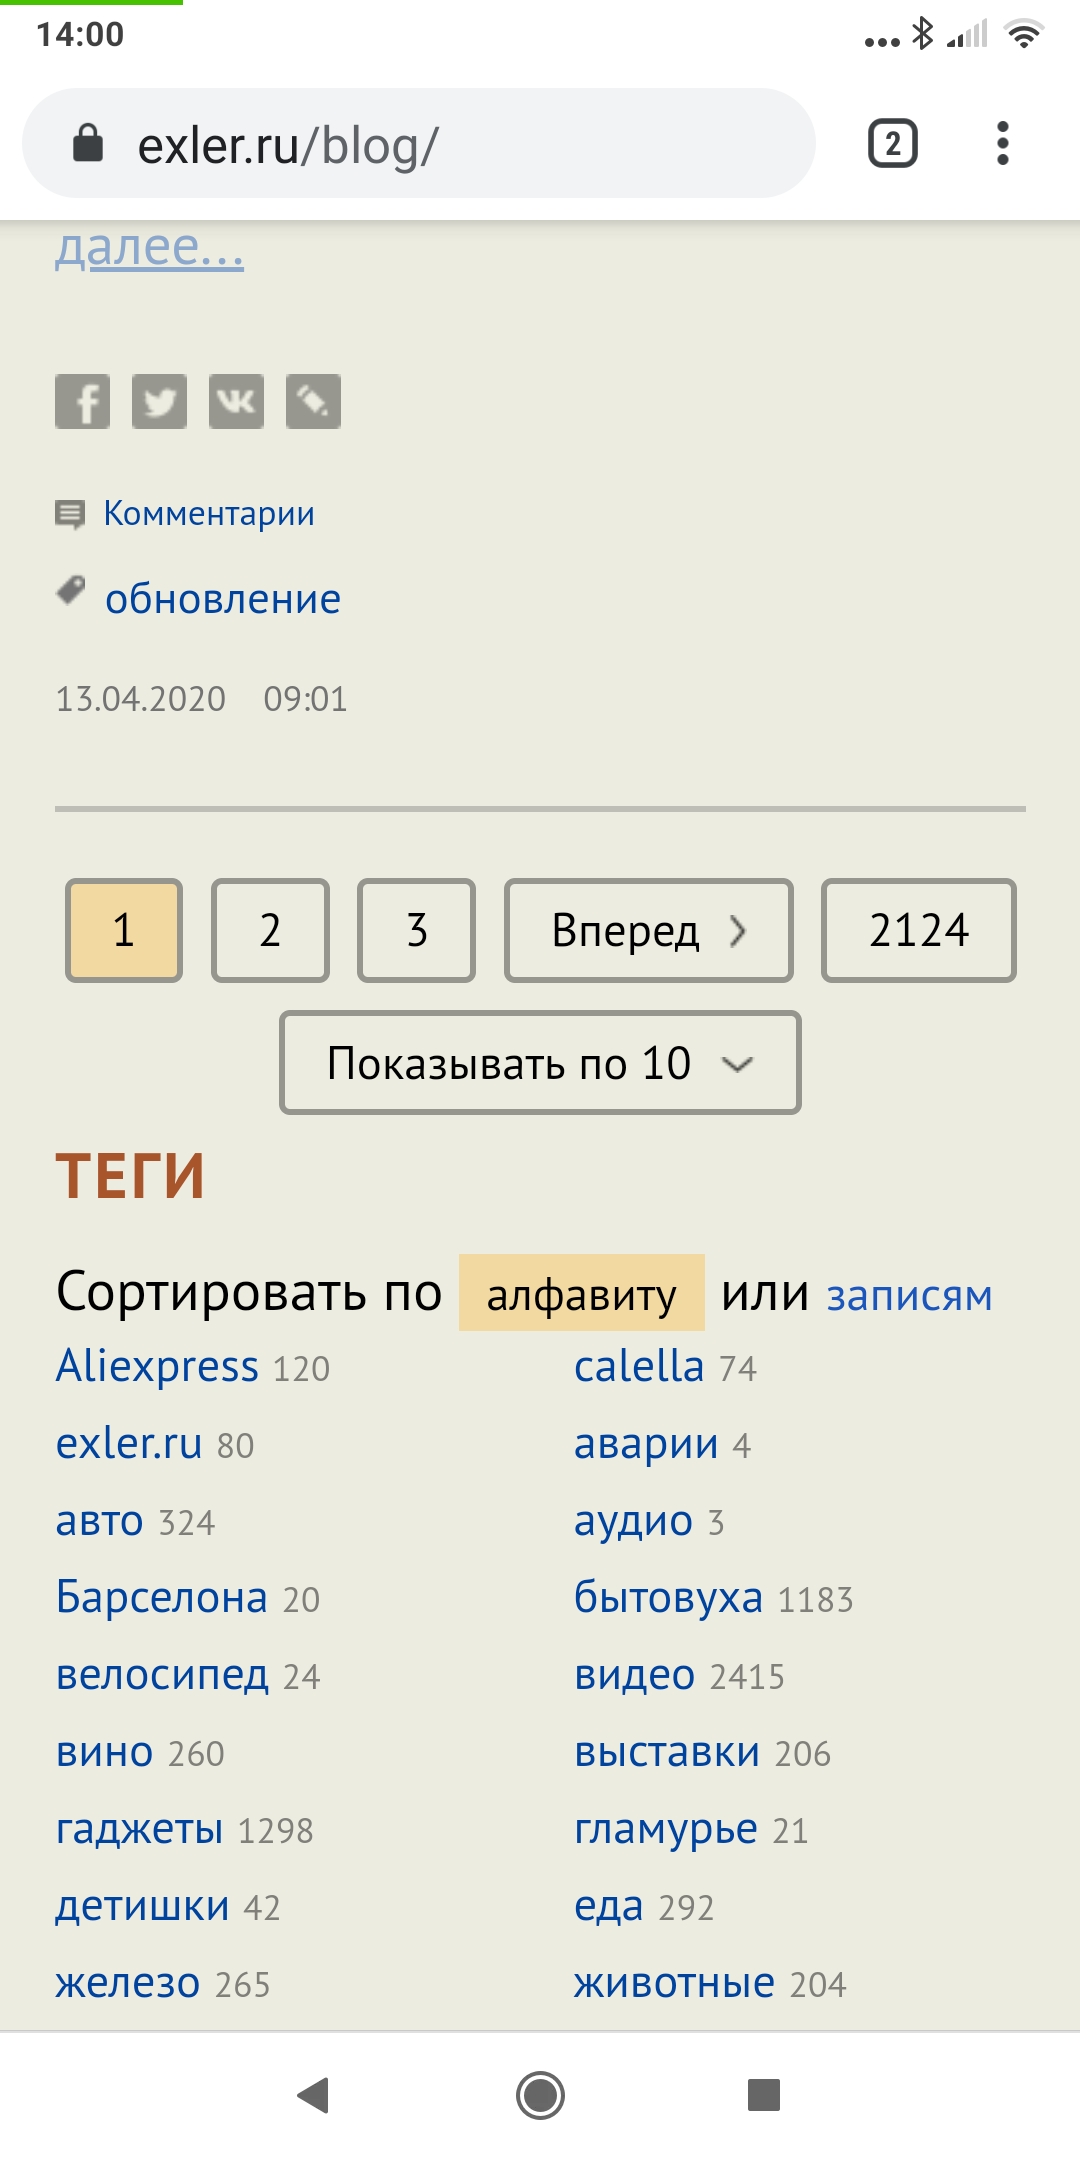
Task: Jump to last page 2124
Action: 918,931
